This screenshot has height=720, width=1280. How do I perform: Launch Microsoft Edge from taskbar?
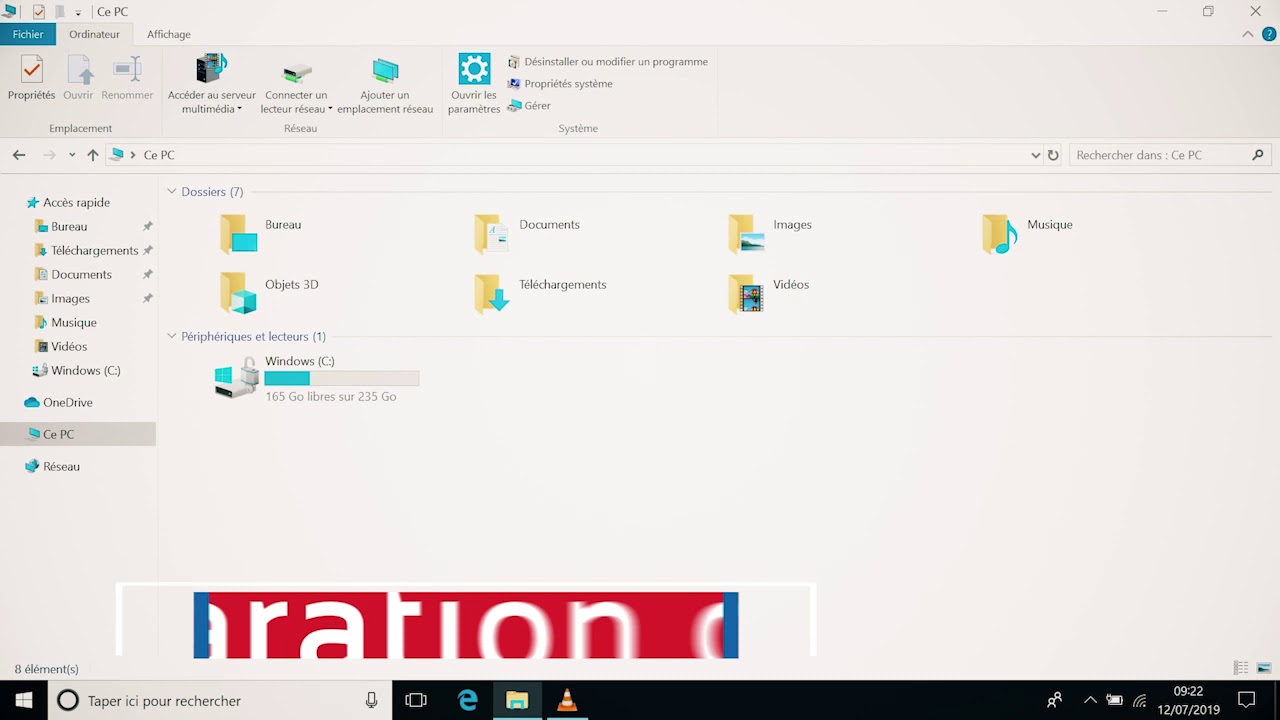click(468, 701)
